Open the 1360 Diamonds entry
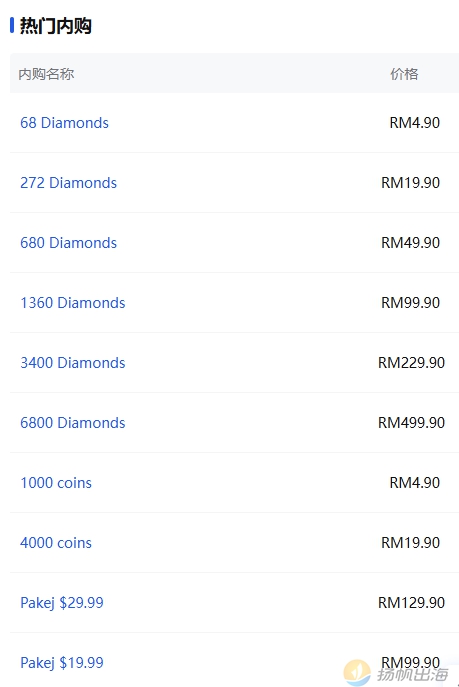 point(73,303)
